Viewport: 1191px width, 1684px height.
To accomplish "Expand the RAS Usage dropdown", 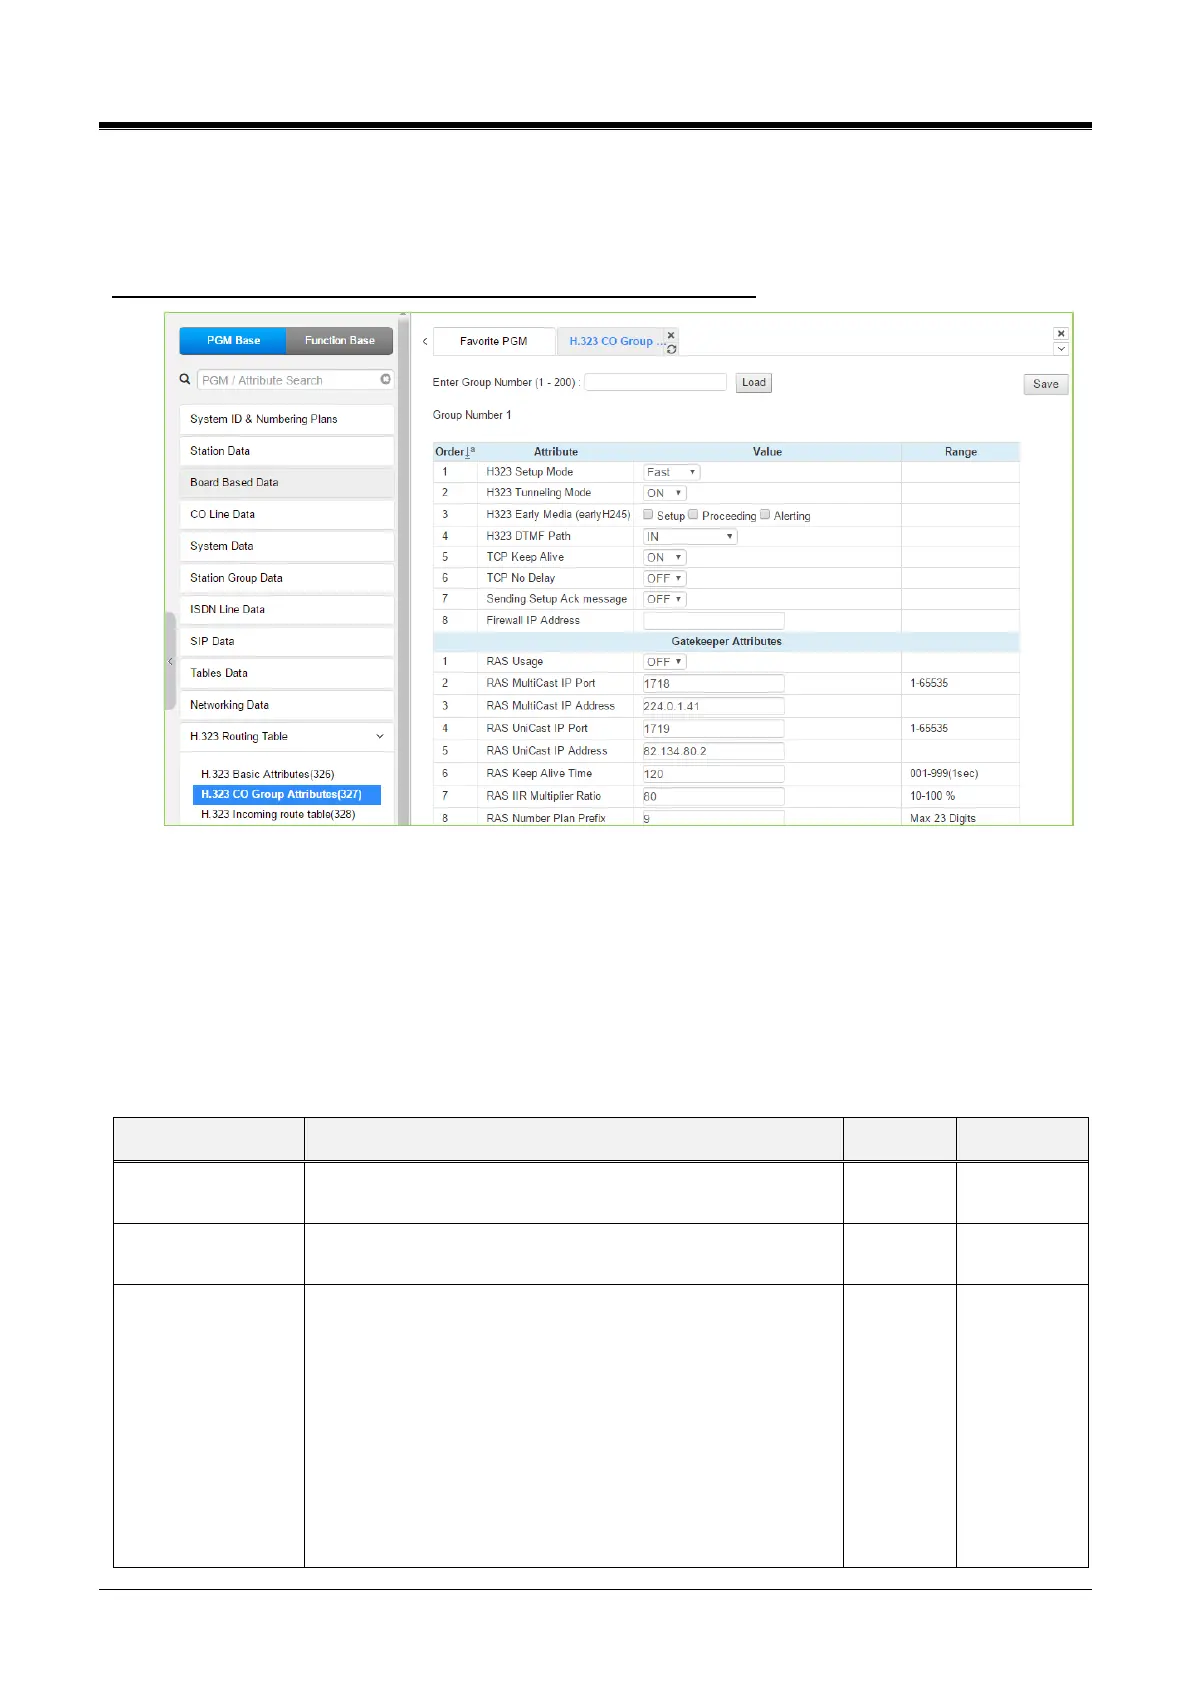I will point(664,662).
